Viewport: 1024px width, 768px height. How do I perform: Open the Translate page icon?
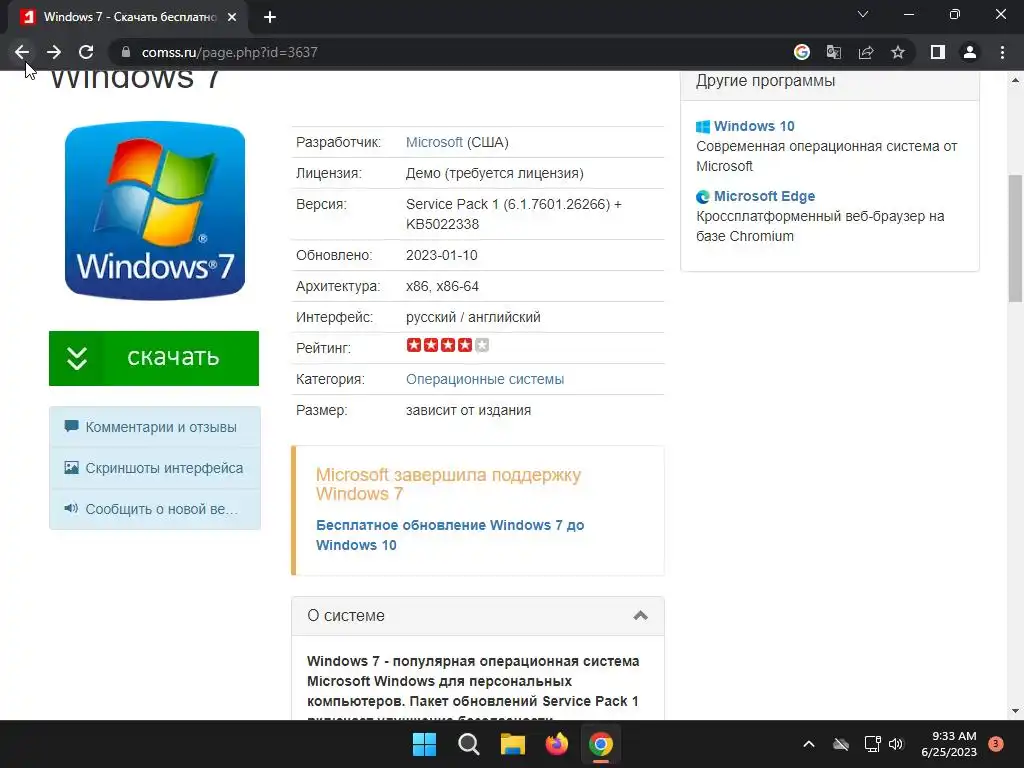pos(834,52)
